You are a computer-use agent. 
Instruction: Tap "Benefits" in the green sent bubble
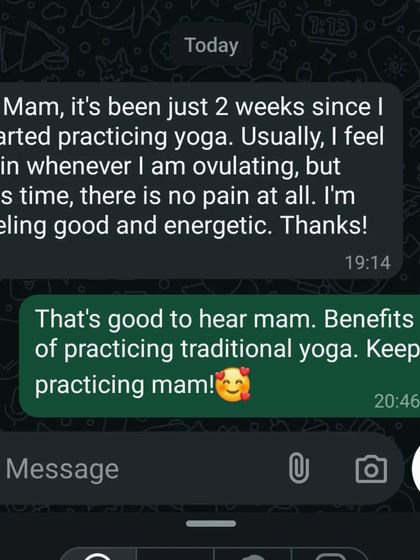click(369, 318)
